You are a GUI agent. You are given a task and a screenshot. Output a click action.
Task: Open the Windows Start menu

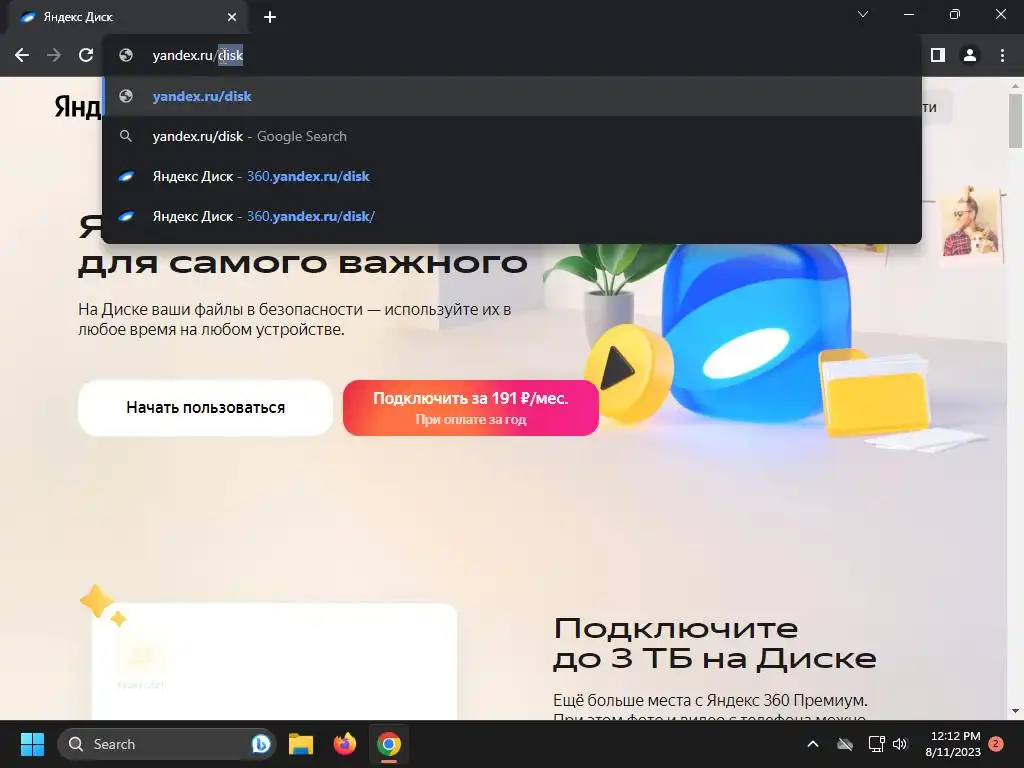[x=32, y=744]
